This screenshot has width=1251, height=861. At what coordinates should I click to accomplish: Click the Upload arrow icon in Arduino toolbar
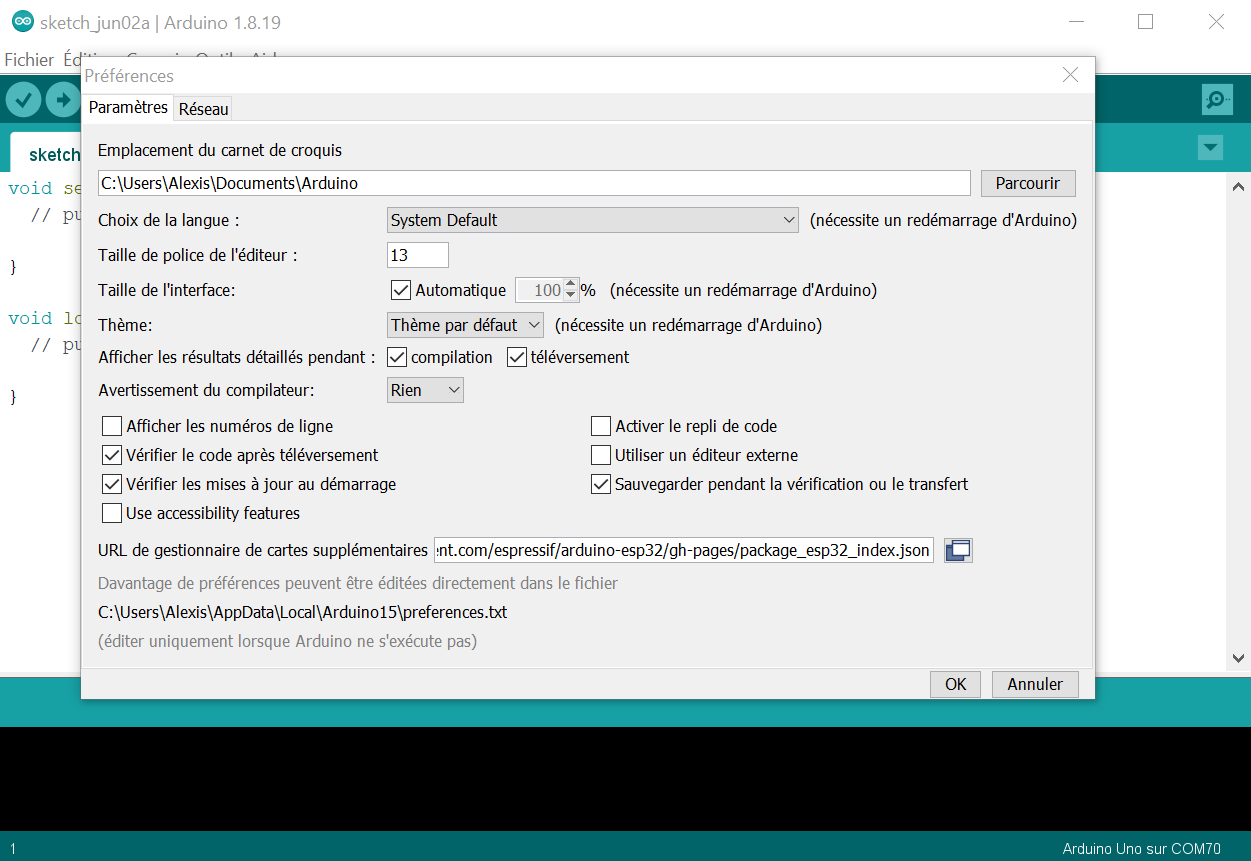tap(63, 100)
